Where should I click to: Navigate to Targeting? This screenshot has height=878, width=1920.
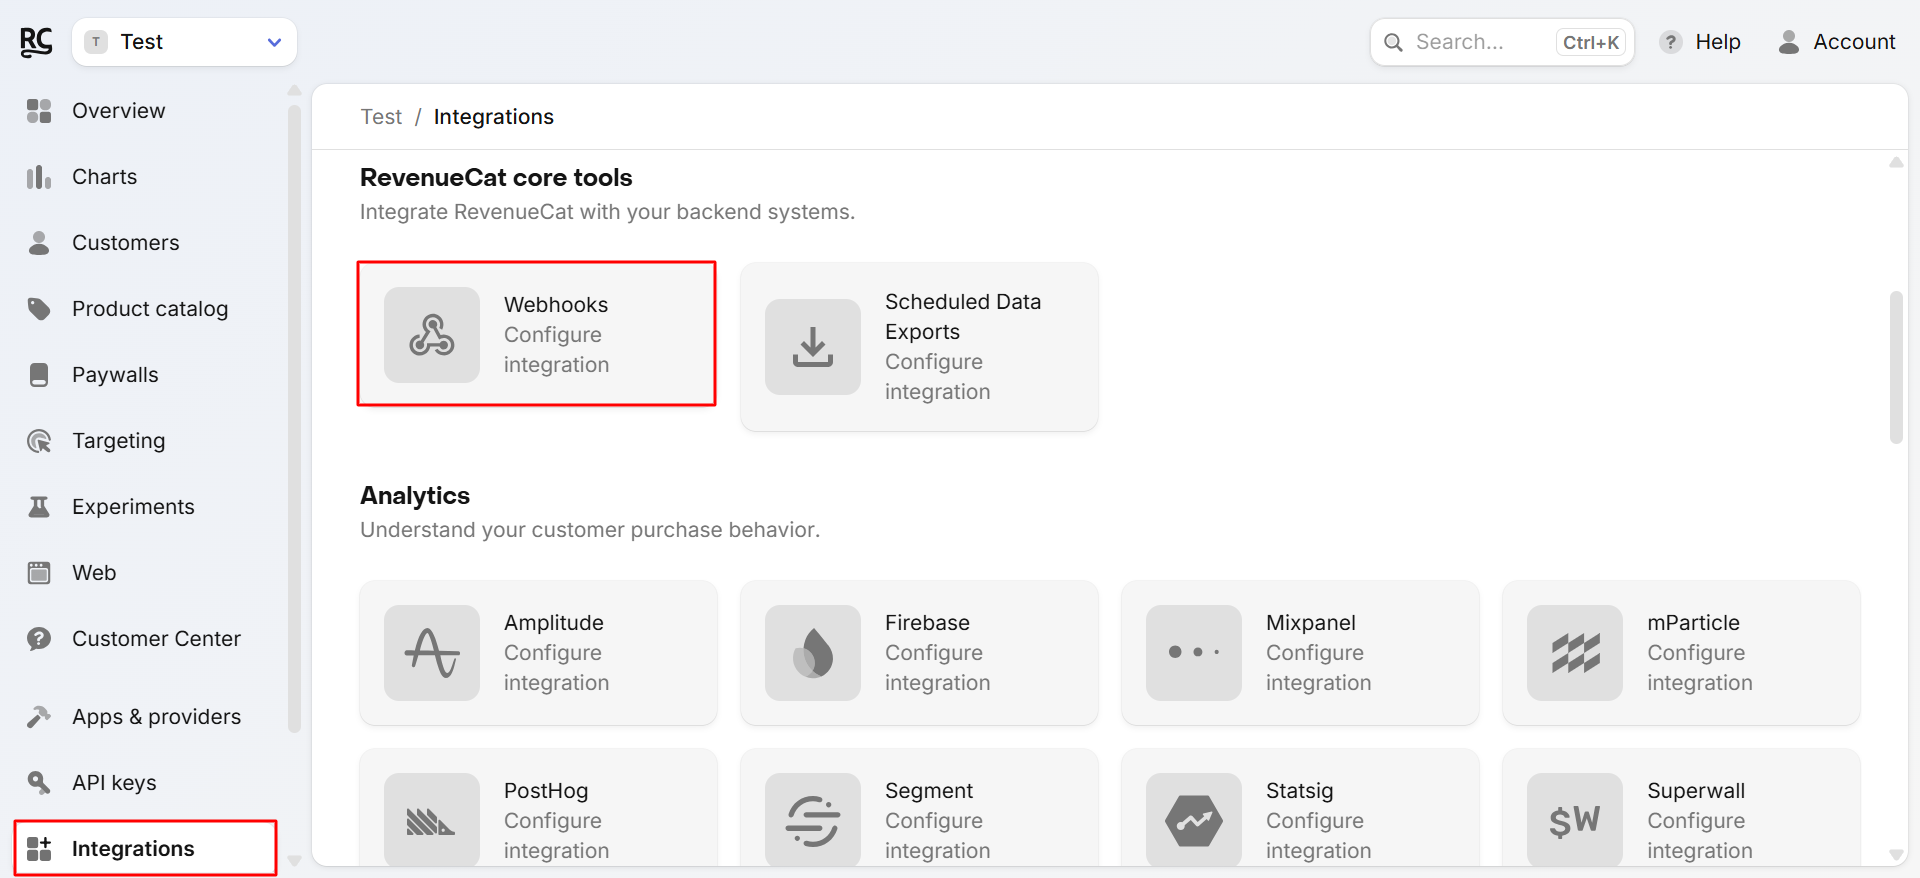[118, 441]
